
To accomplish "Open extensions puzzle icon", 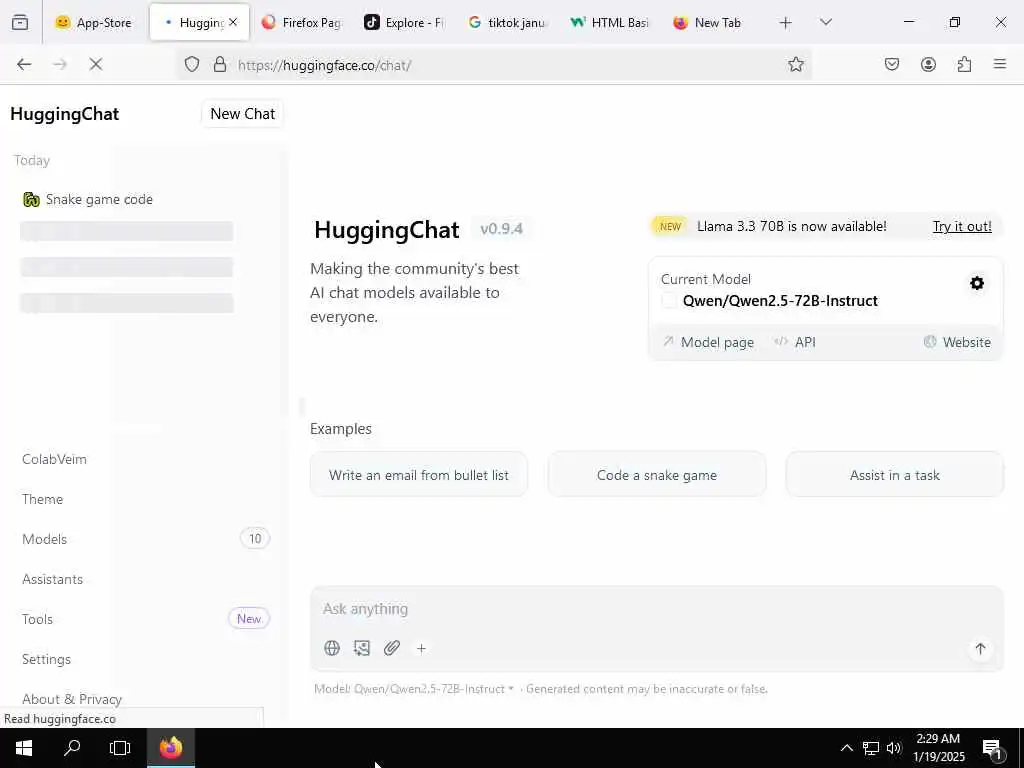I will tap(964, 64).
